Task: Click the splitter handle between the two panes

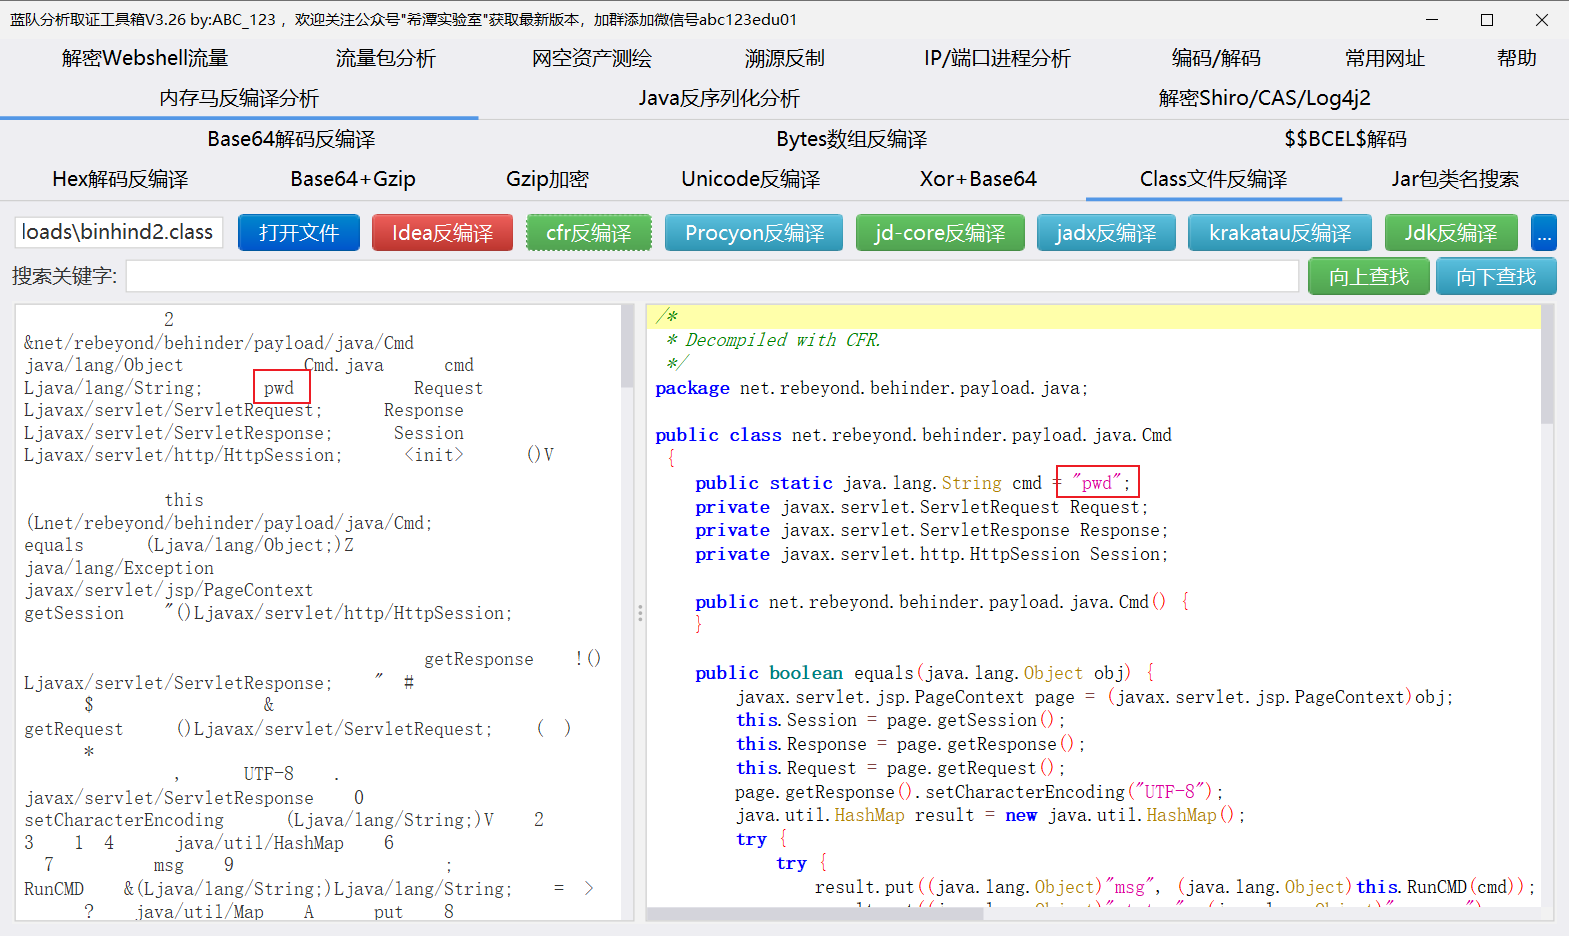Action: (640, 612)
